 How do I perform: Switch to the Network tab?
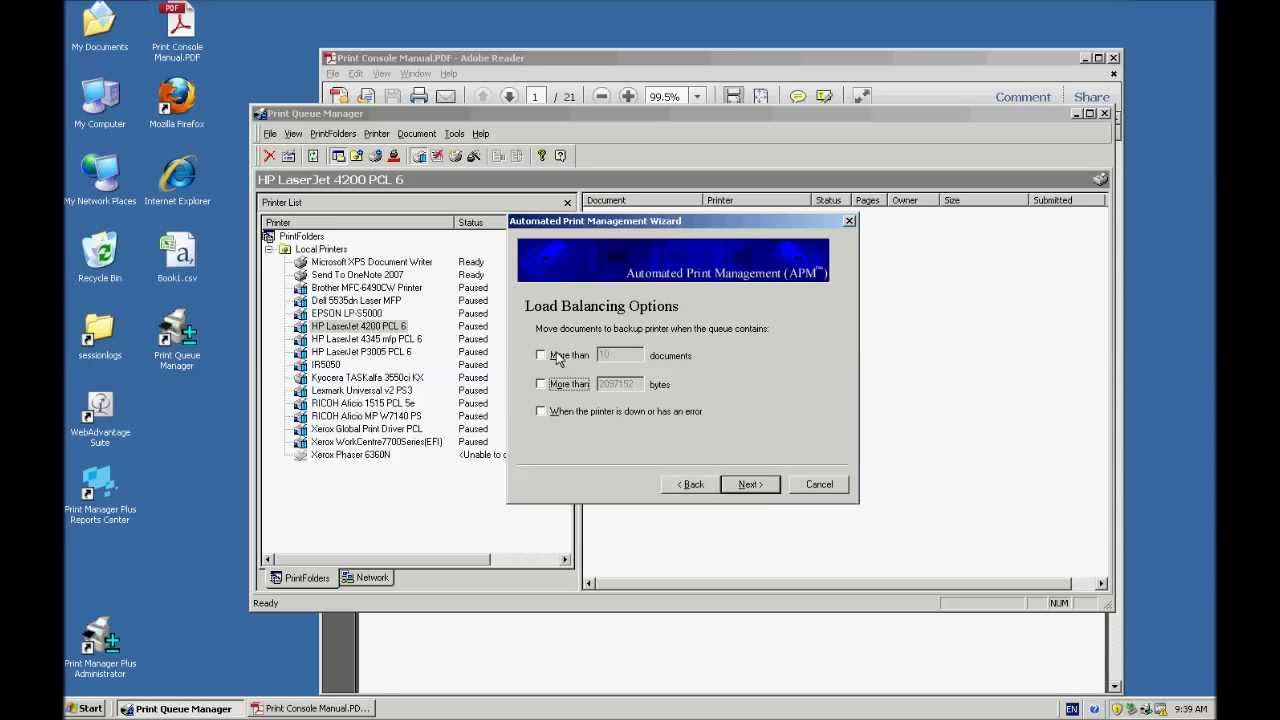[x=365, y=578]
